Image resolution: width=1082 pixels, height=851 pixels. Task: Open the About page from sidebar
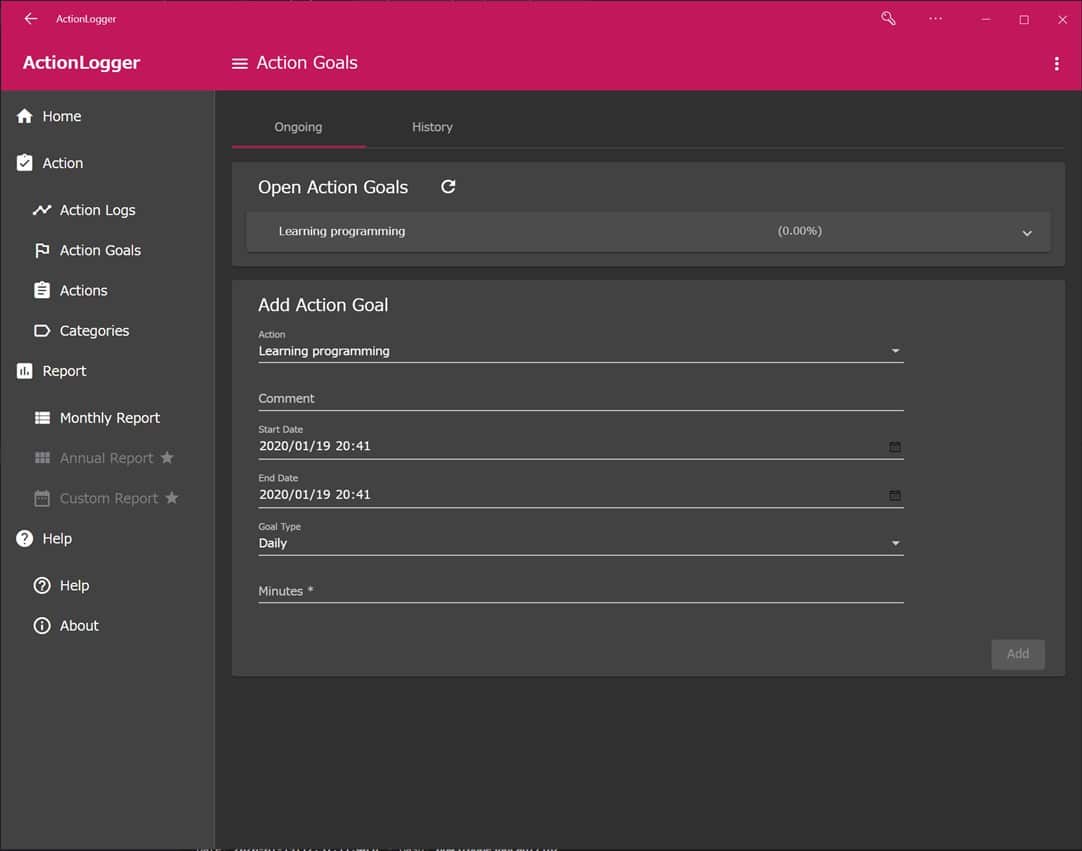[79, 626]
